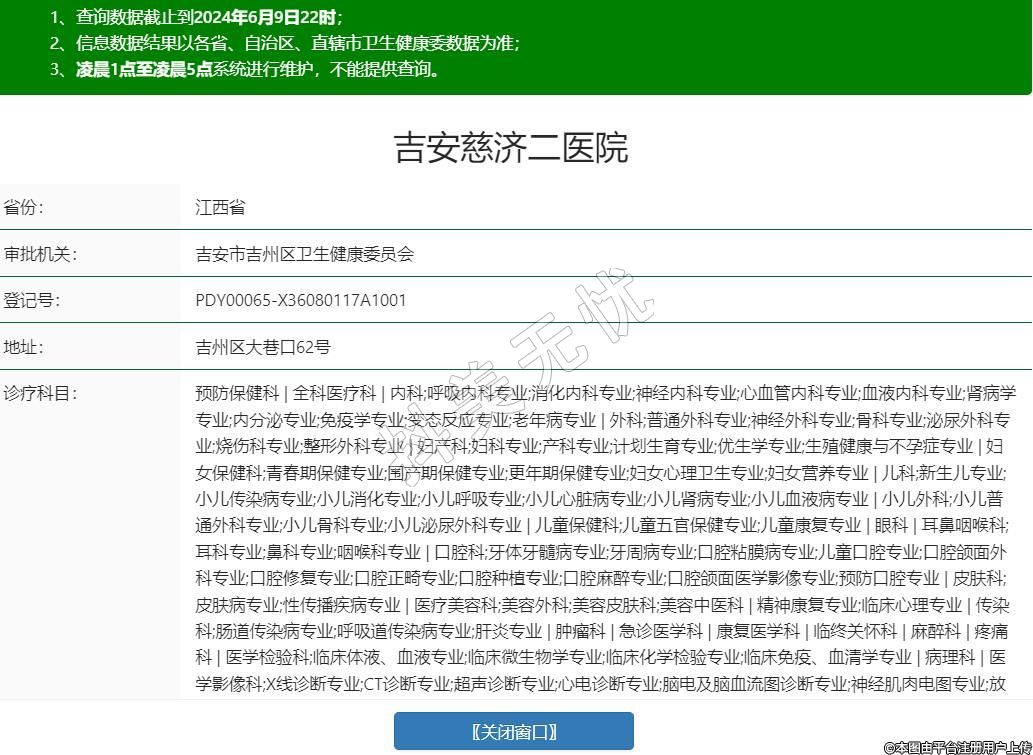The height and width of the screenshot is (755, 1033).
Task: Click 全科医疗科 in the department list
Action: [334, 393]
